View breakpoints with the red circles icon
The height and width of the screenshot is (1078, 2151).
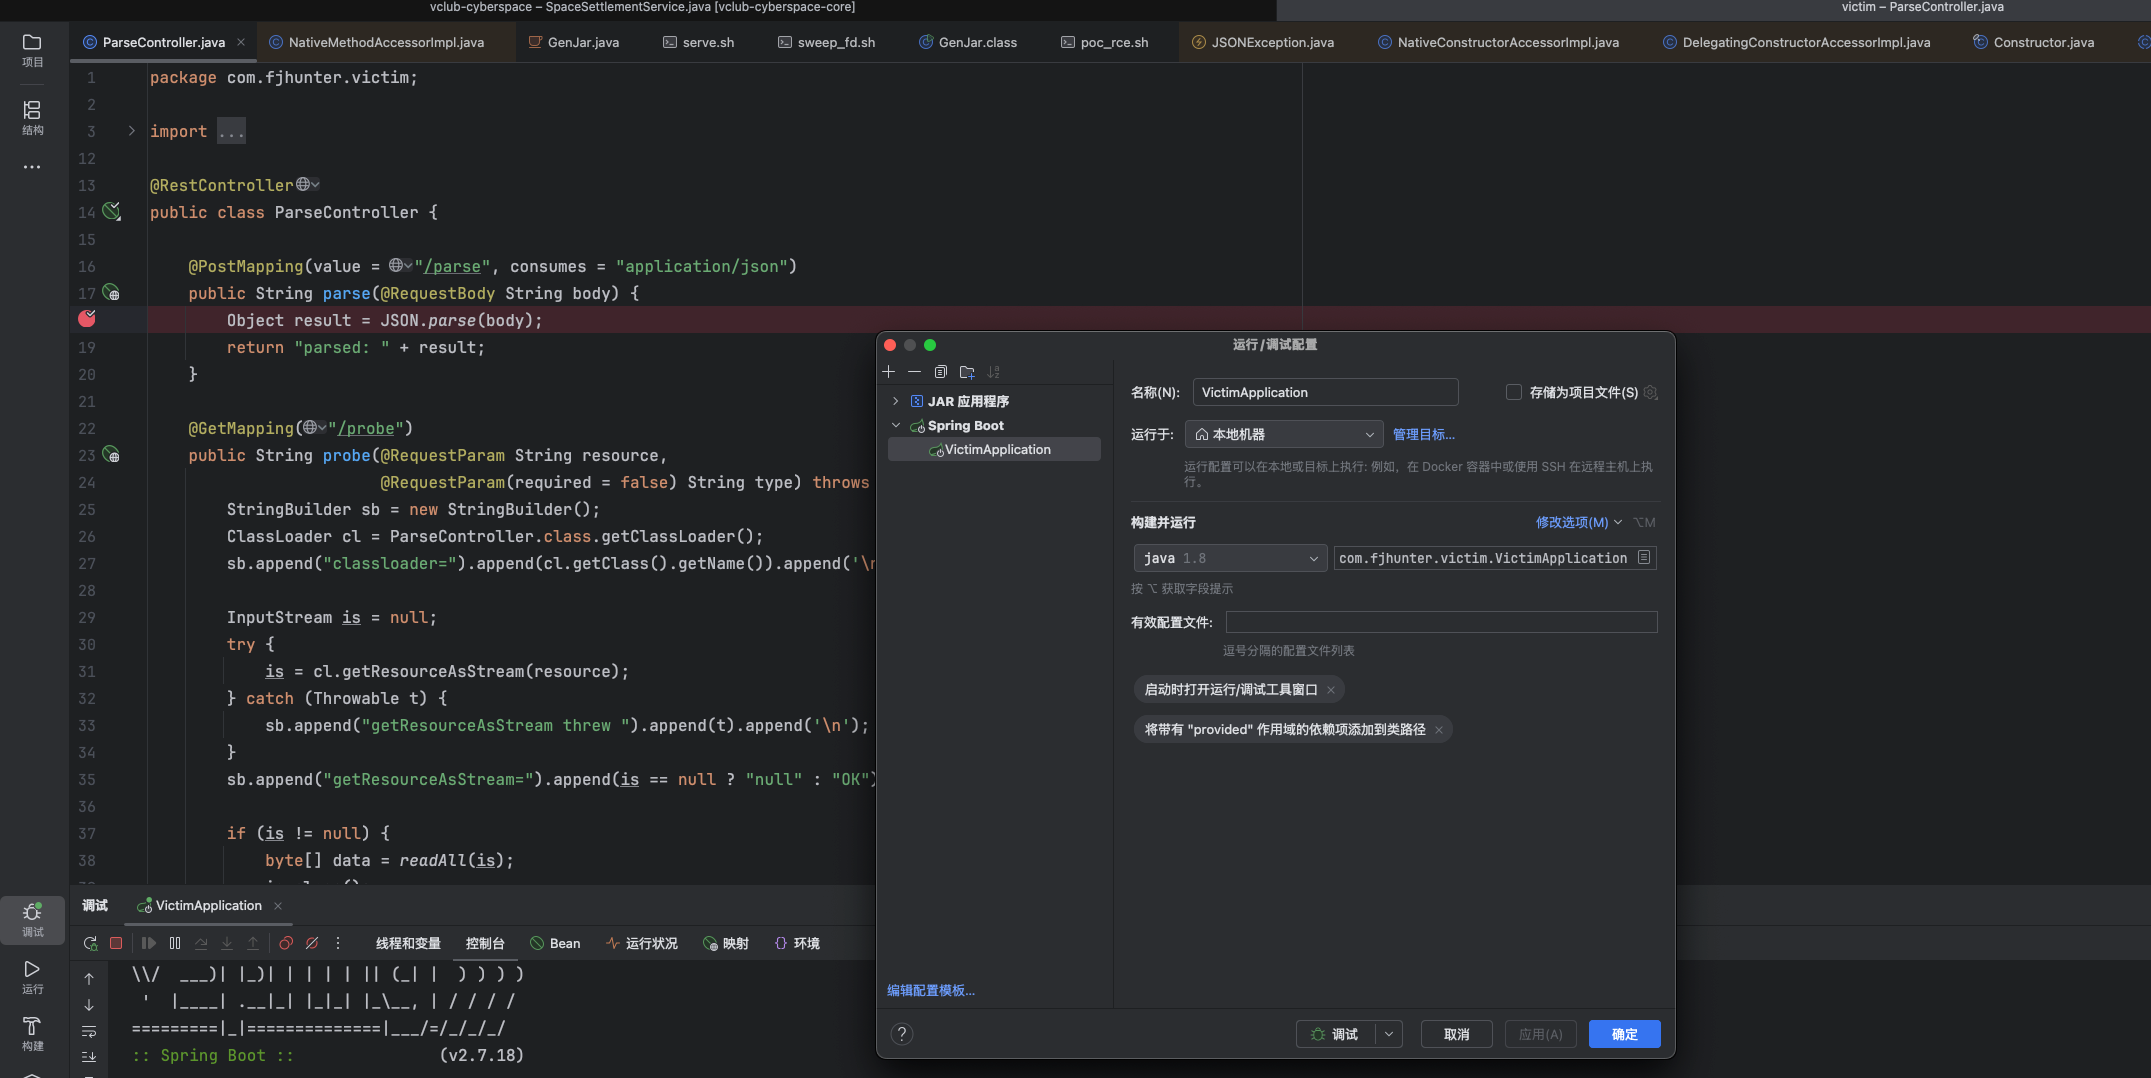click(x=286, y=943)
